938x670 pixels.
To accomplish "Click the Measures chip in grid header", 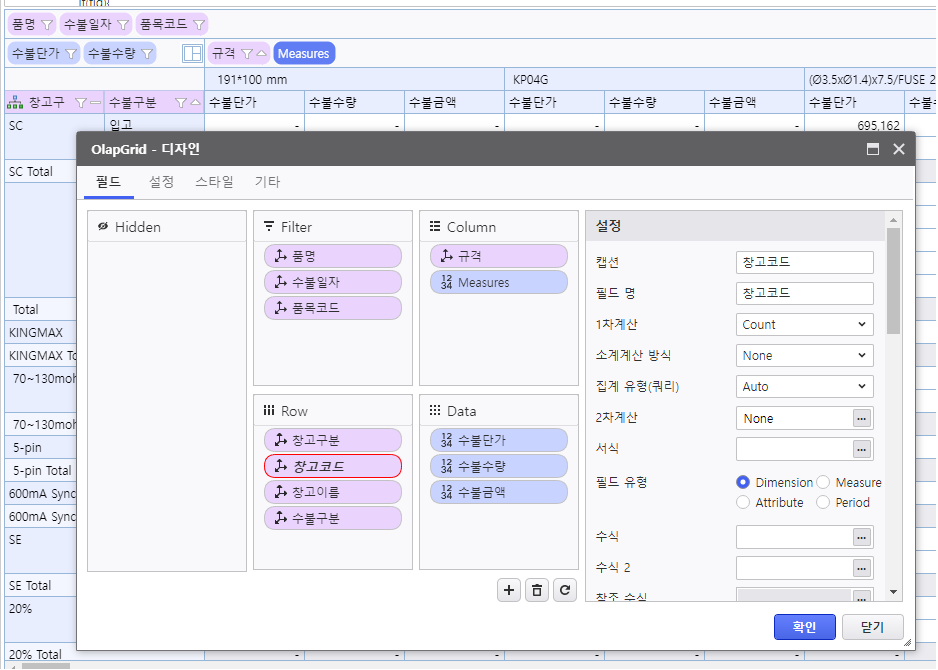I will pyautogui.click(x=304, y=54).
